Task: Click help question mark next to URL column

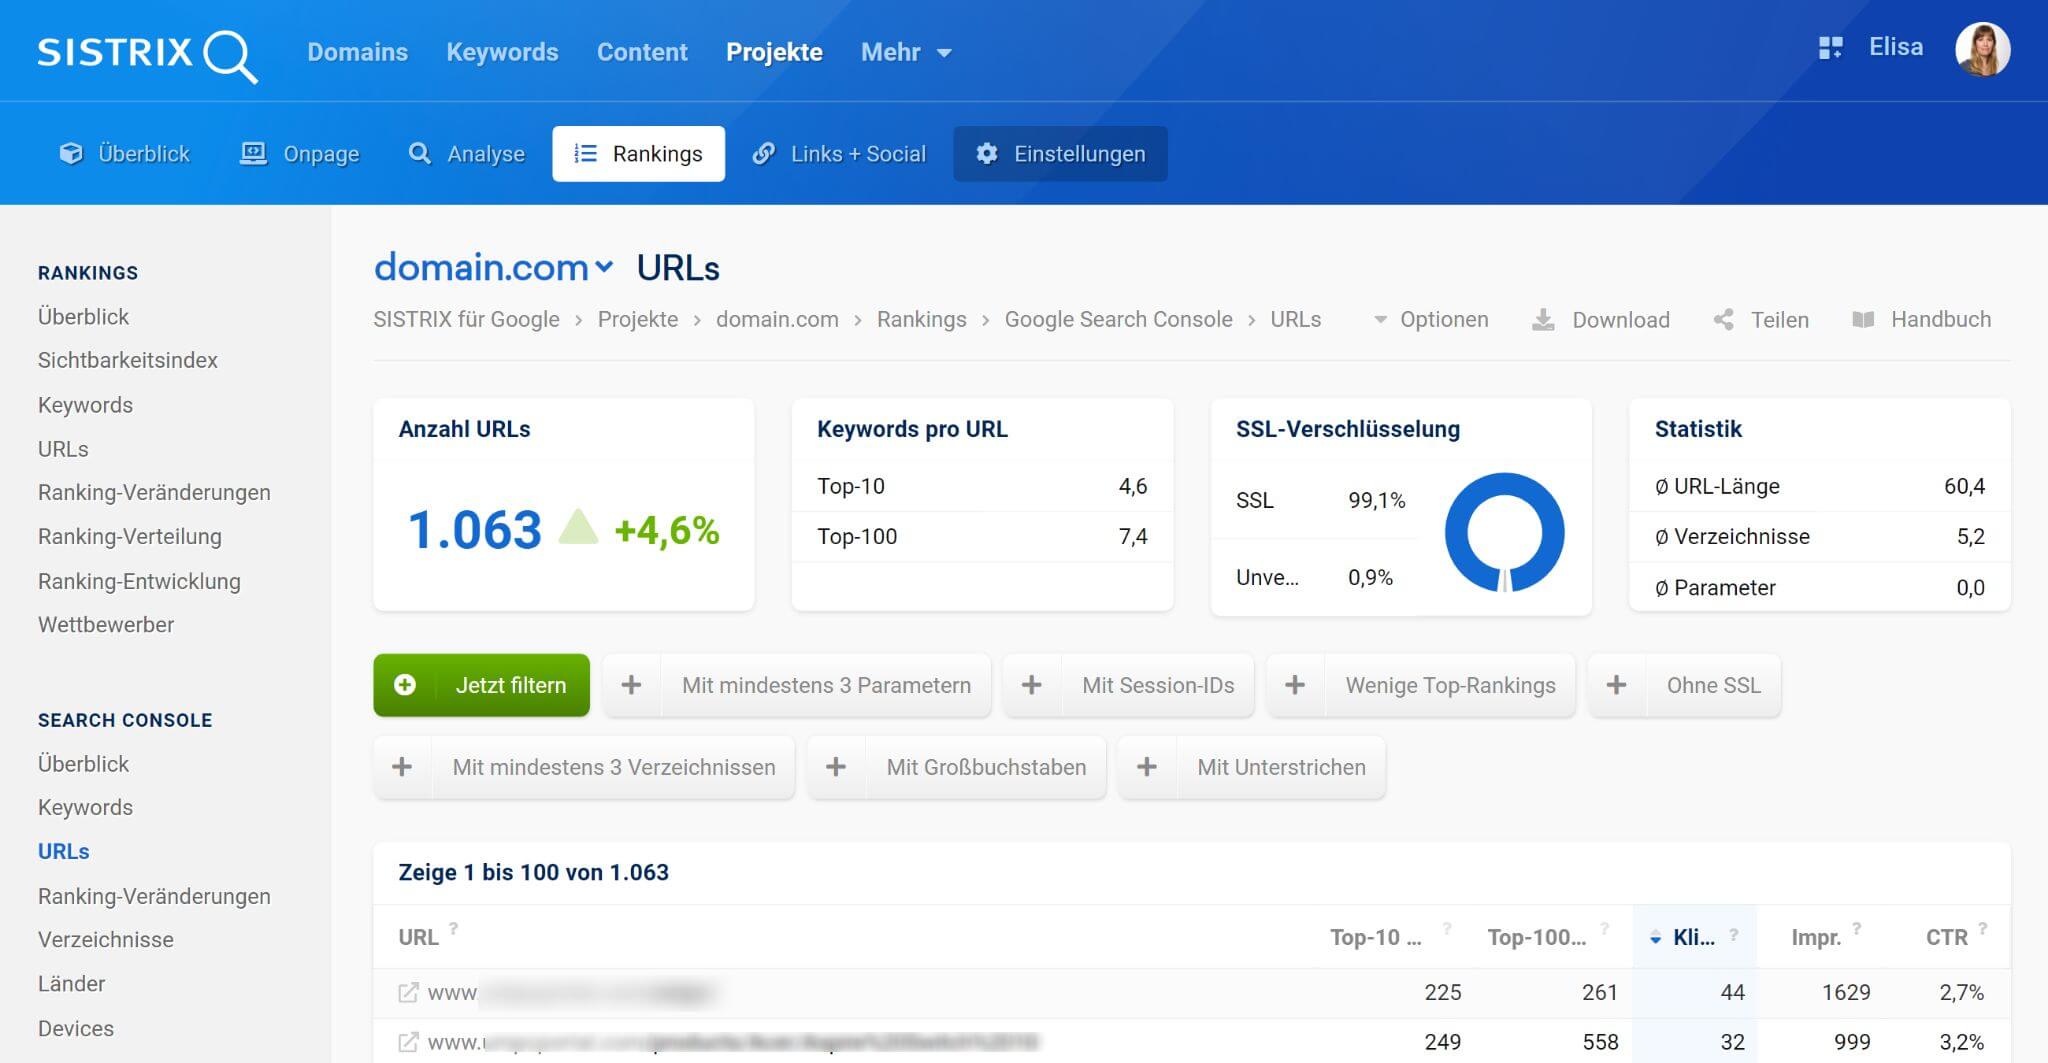Action: (x=454, y=929)
